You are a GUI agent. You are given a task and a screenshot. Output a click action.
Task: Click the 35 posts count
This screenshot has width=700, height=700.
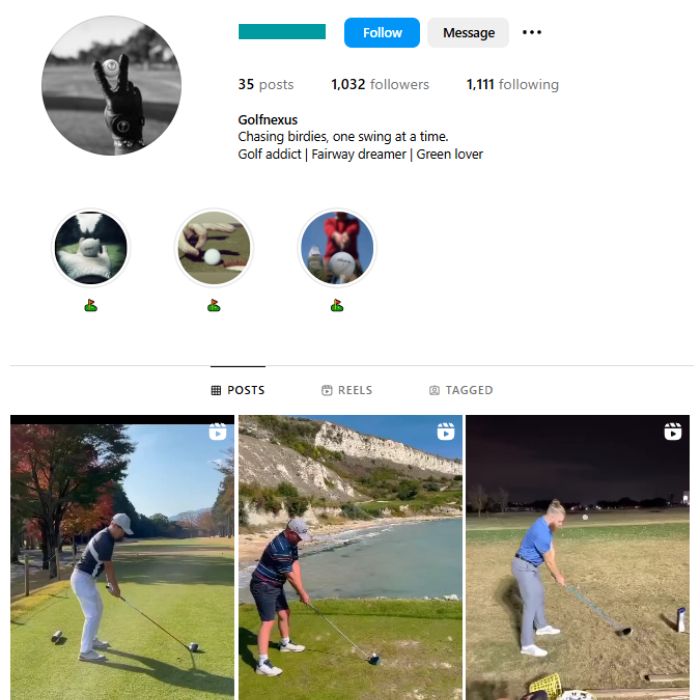click(x=266, y=84)
